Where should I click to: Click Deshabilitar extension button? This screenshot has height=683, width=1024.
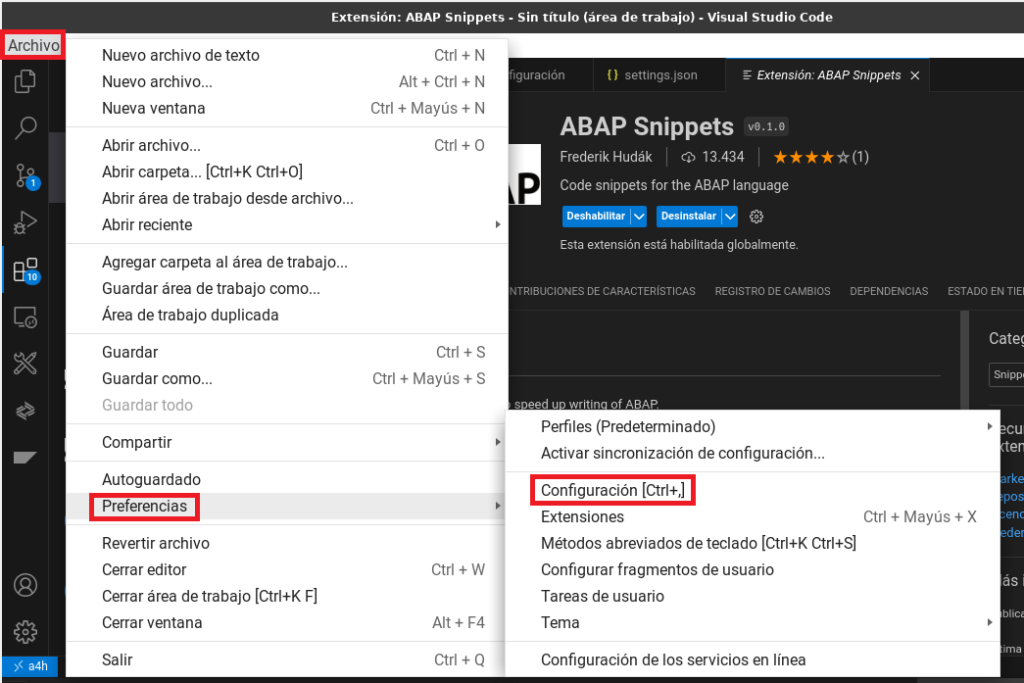tap(596, 217)
